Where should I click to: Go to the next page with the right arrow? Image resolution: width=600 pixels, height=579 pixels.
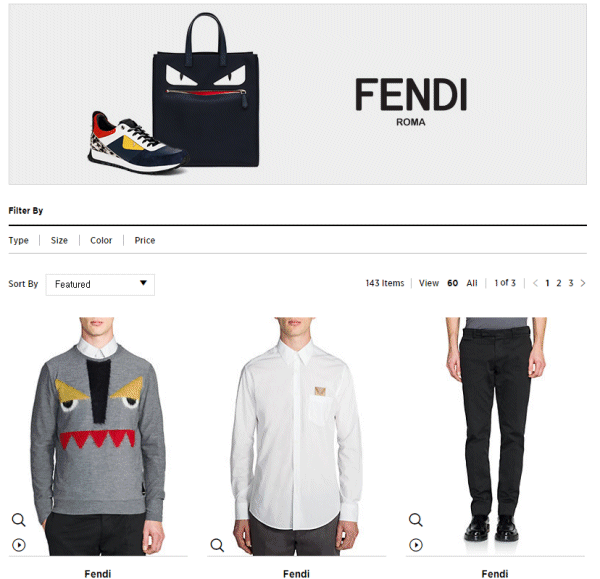[x=583, y=283]
